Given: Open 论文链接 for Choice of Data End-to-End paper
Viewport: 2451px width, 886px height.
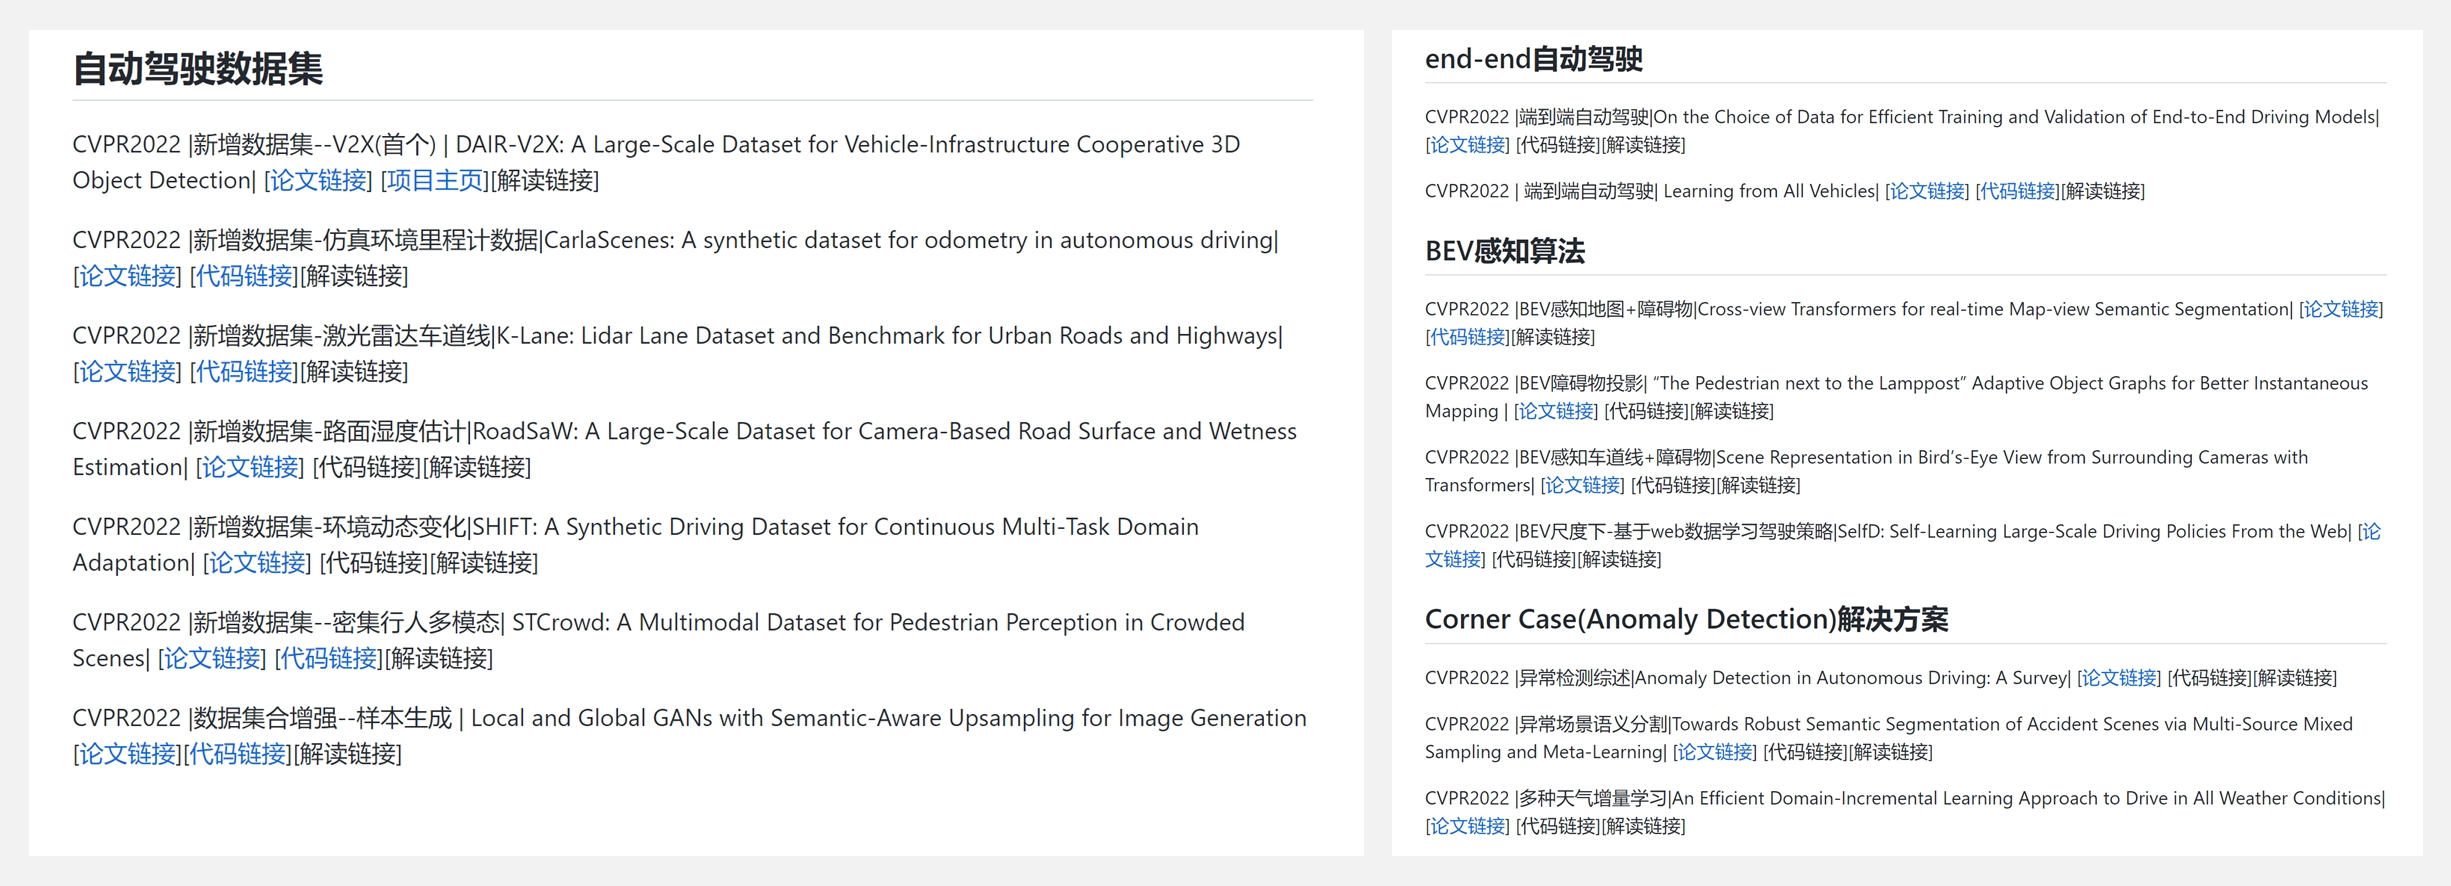Looking at the screenshot, I should tap(1467, 145).
